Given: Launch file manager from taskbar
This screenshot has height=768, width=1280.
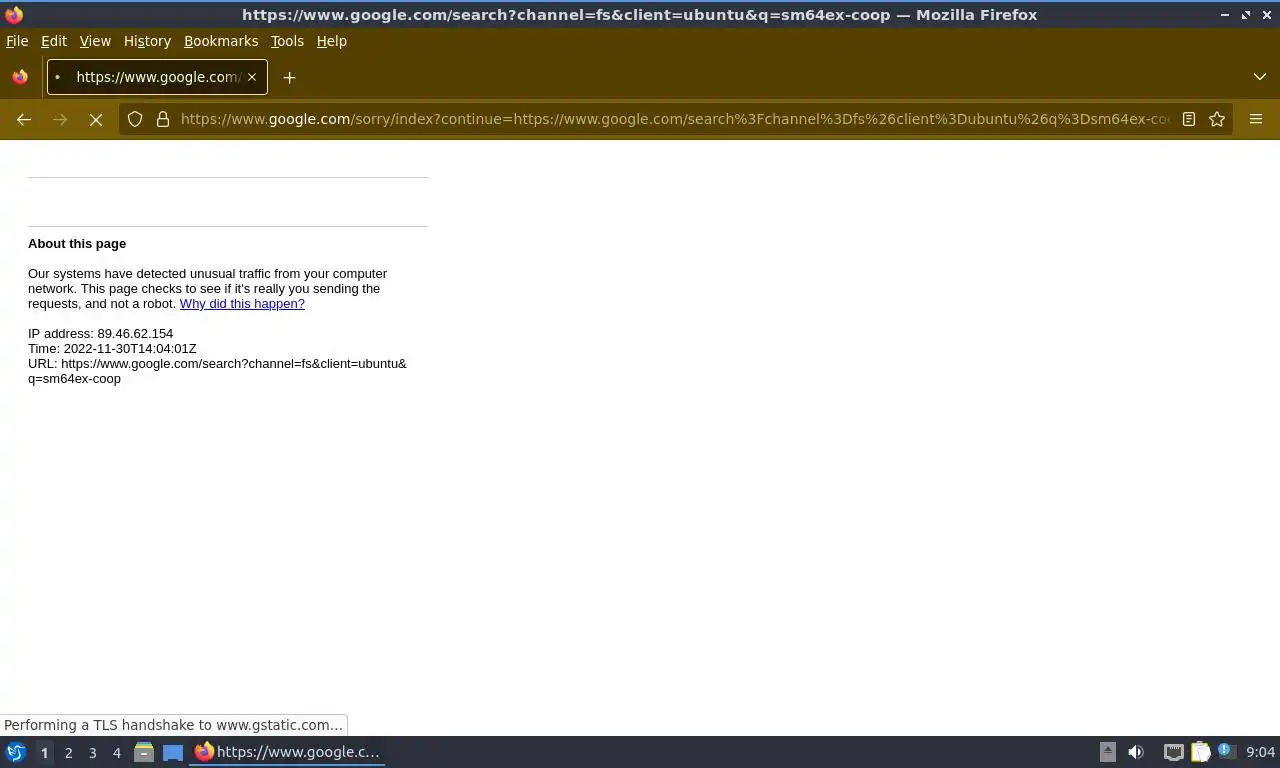Looking at the screenshot, I should click(x=144, y=752).
